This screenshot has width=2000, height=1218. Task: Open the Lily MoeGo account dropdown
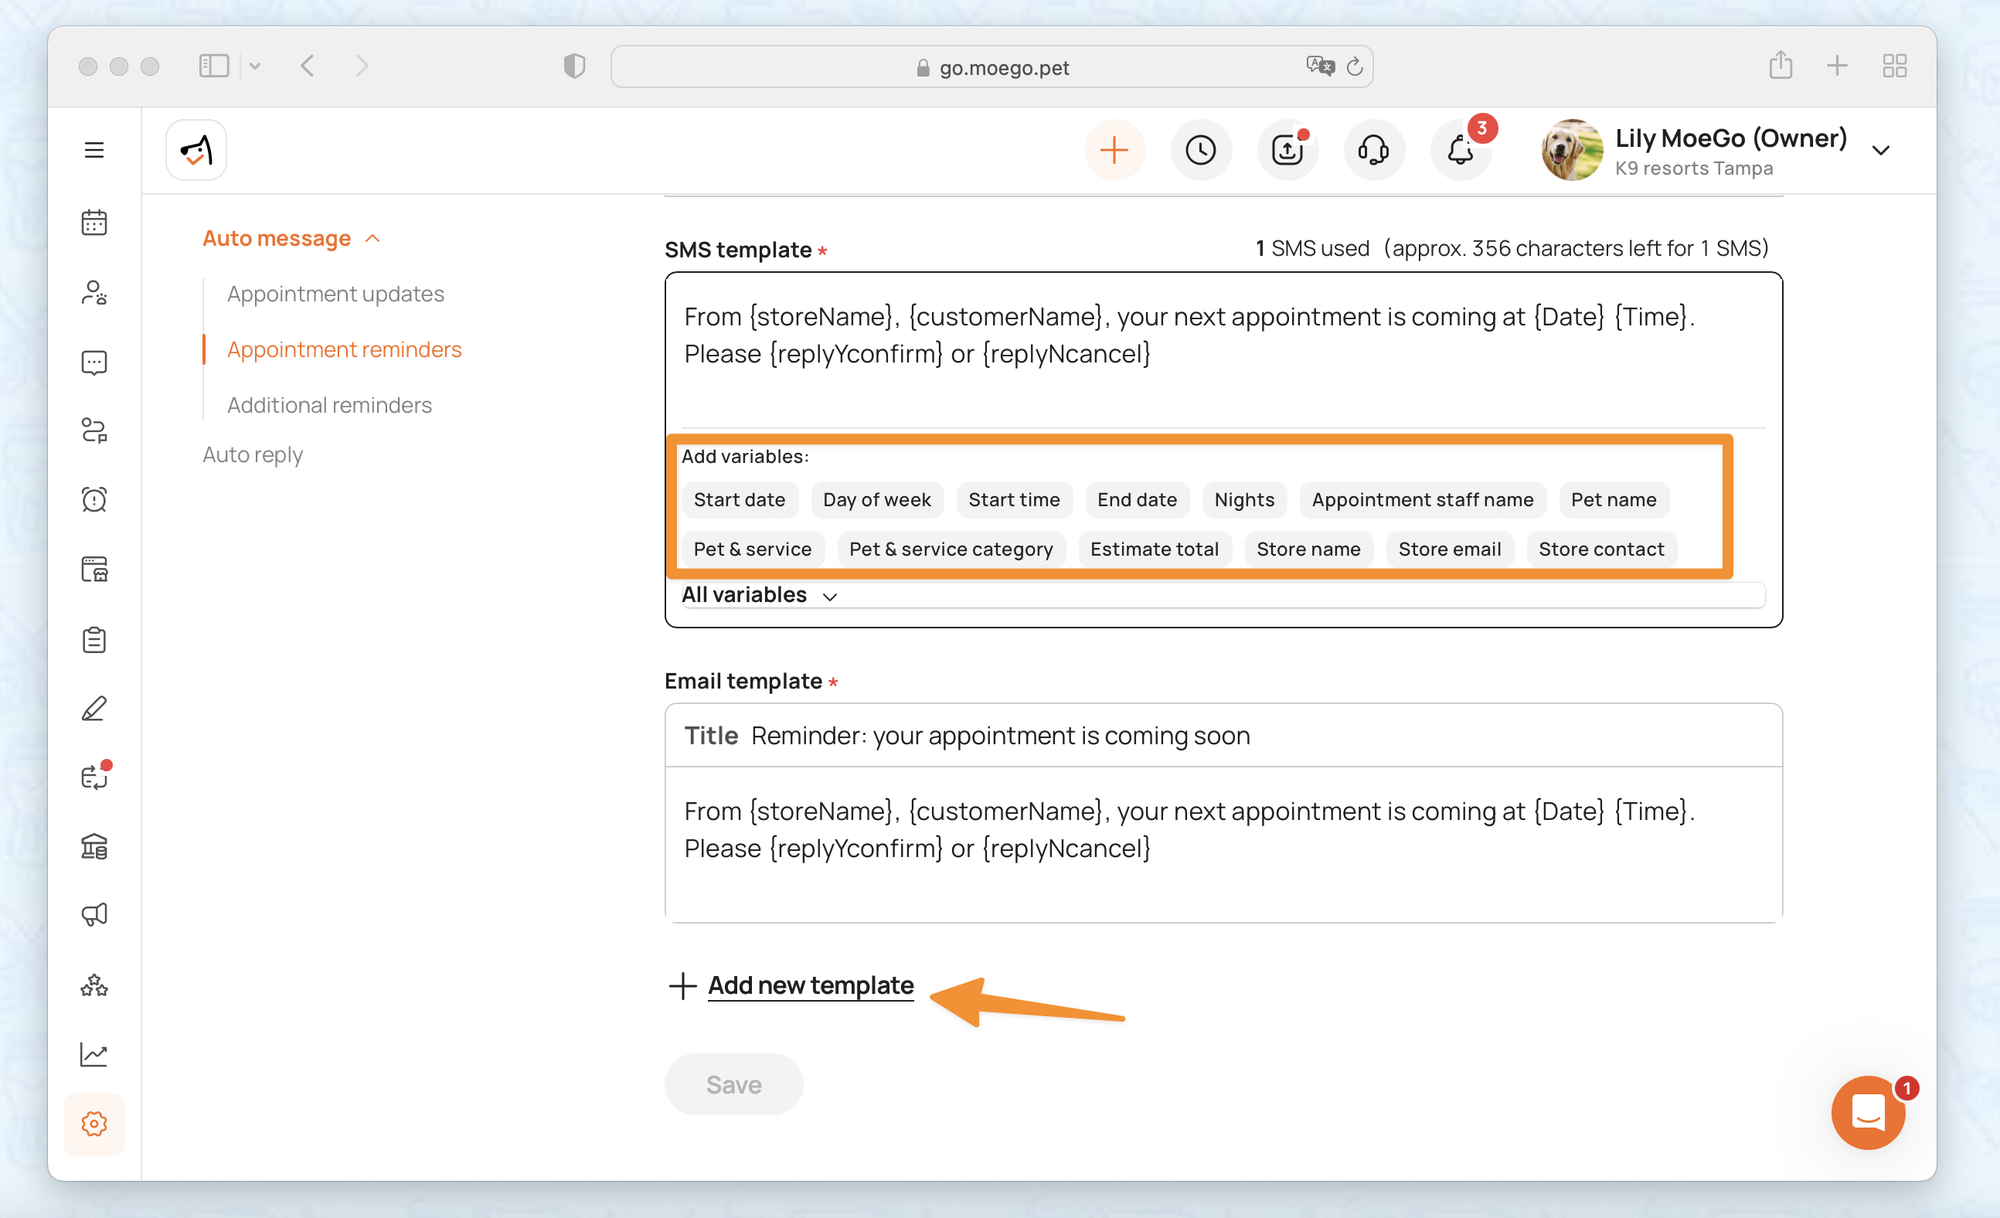click(x=1880, y=151)
